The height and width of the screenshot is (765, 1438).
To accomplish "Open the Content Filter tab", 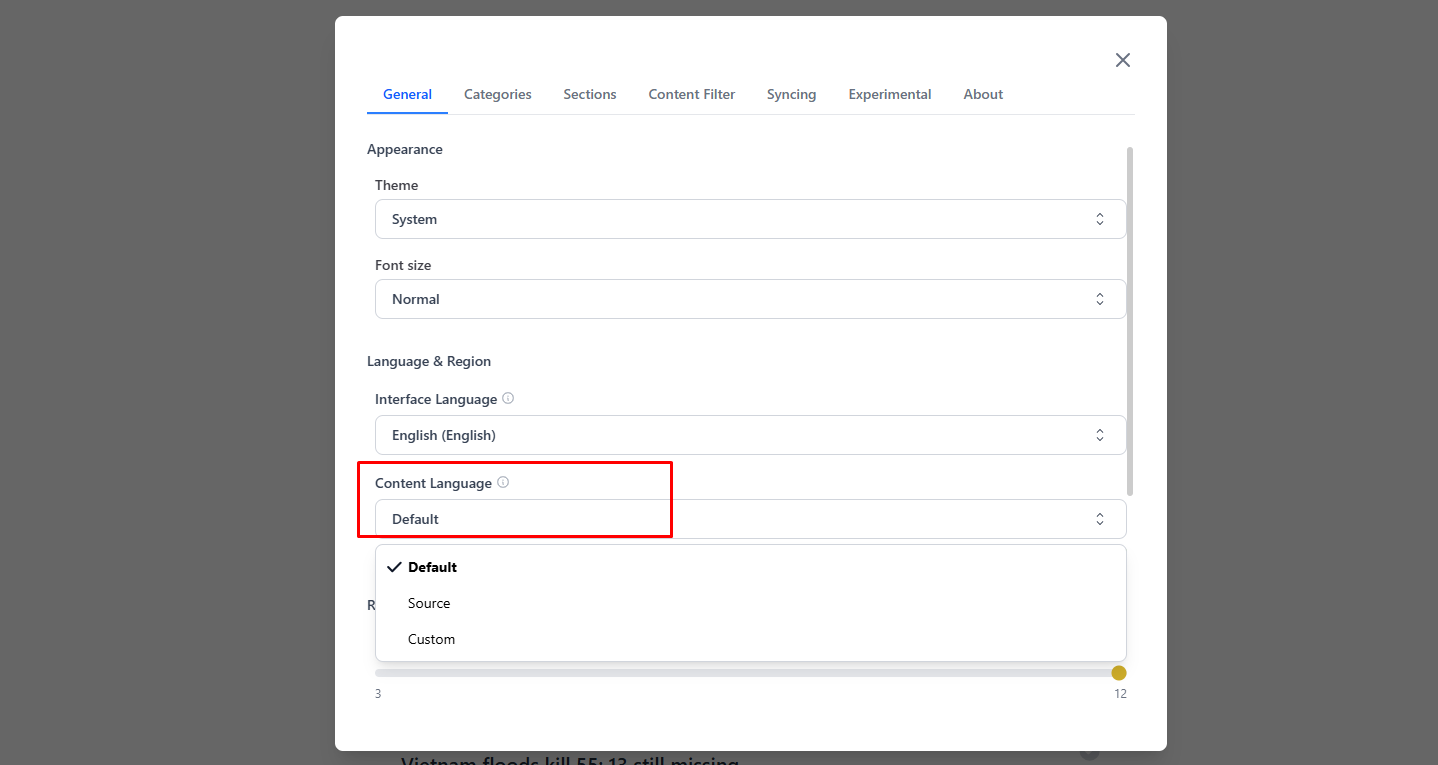I will [692, 94].
